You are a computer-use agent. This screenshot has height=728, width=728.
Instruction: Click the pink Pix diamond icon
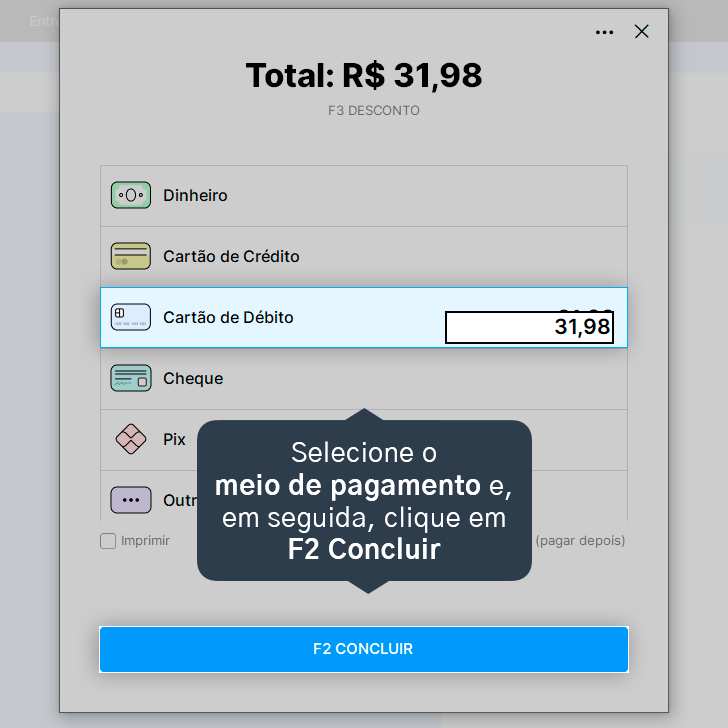click(x=130, y=439)
